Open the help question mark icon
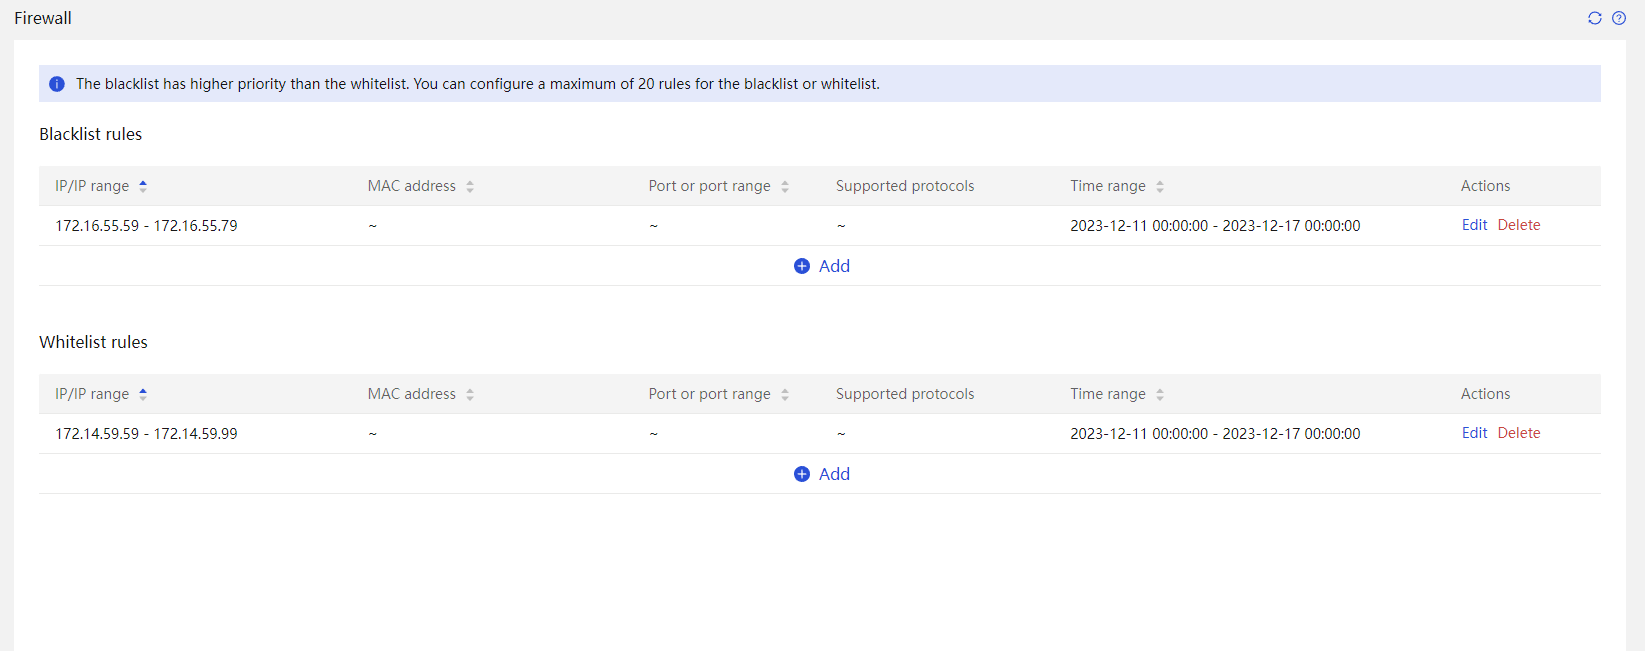This screenshot has width=1645, height=651. [x=1619, y=18]
